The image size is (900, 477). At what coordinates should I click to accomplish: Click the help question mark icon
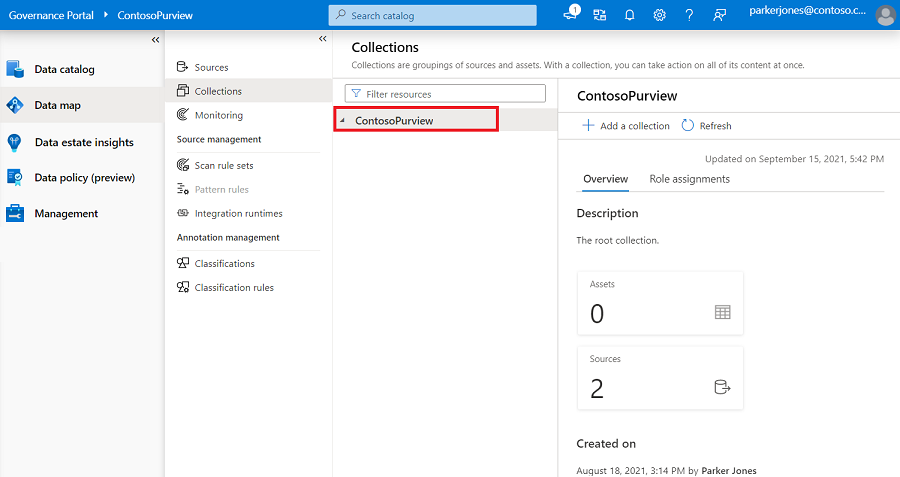689,15
